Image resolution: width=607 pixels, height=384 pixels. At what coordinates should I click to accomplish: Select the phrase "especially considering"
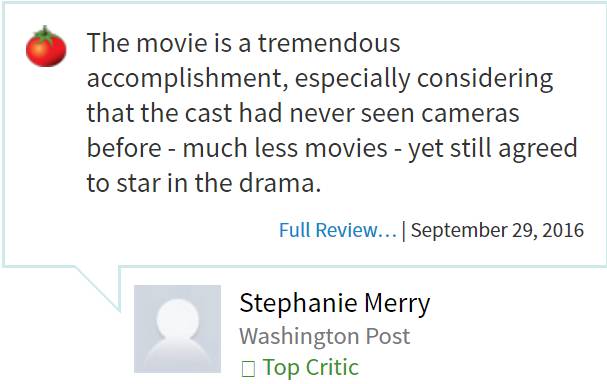click(x=424, y=79)
